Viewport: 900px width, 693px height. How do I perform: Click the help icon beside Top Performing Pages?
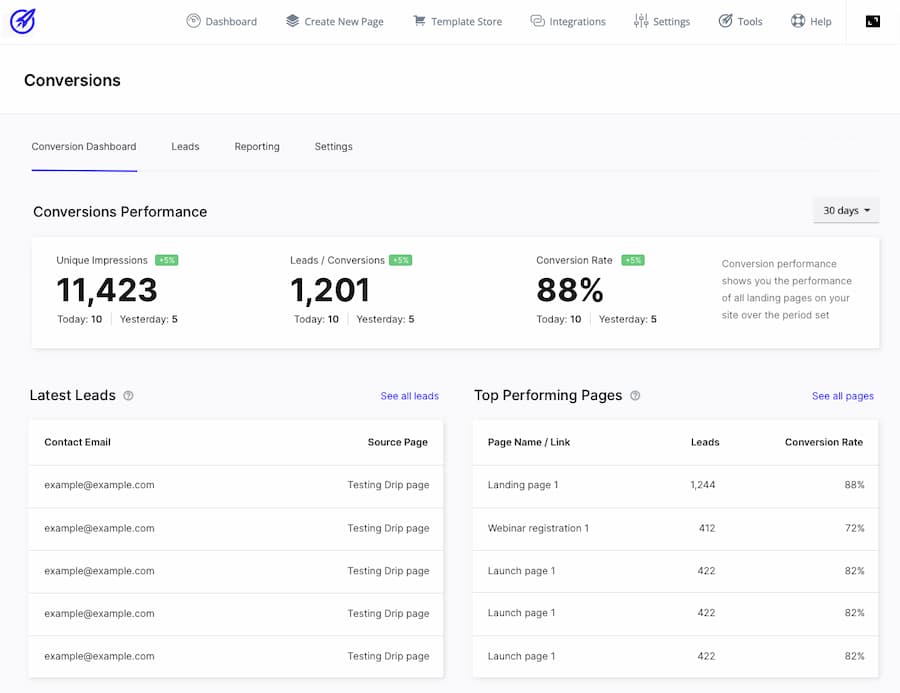point(635,396)
